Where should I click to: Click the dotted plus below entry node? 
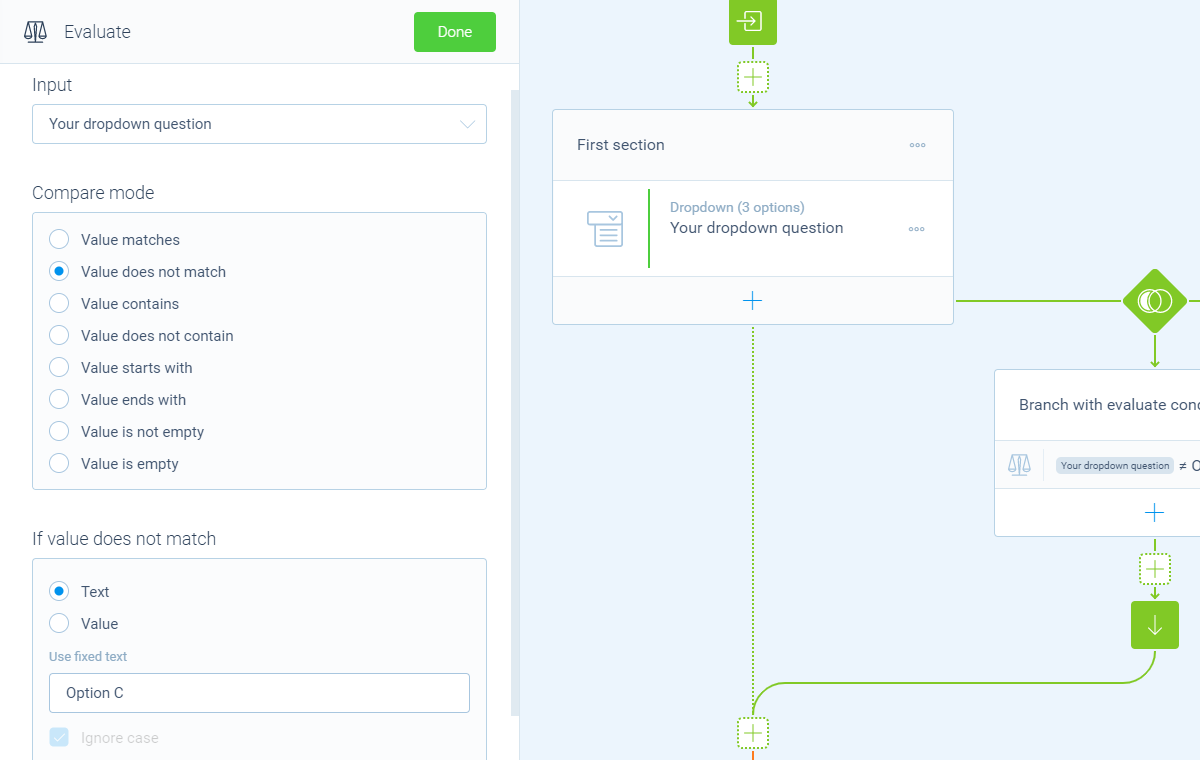753,77
